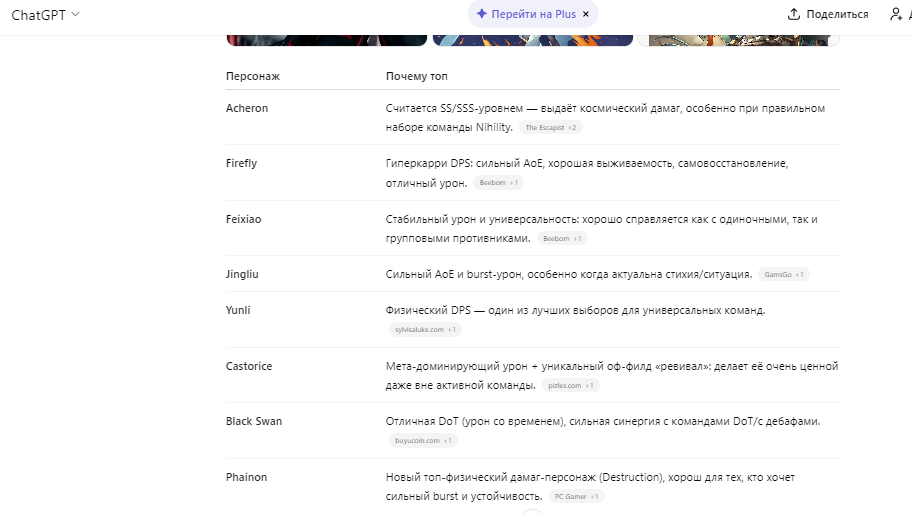Open the GamsGo source citation
The width and height of the screenshot is (912, 513).
(x=784, y=274)
